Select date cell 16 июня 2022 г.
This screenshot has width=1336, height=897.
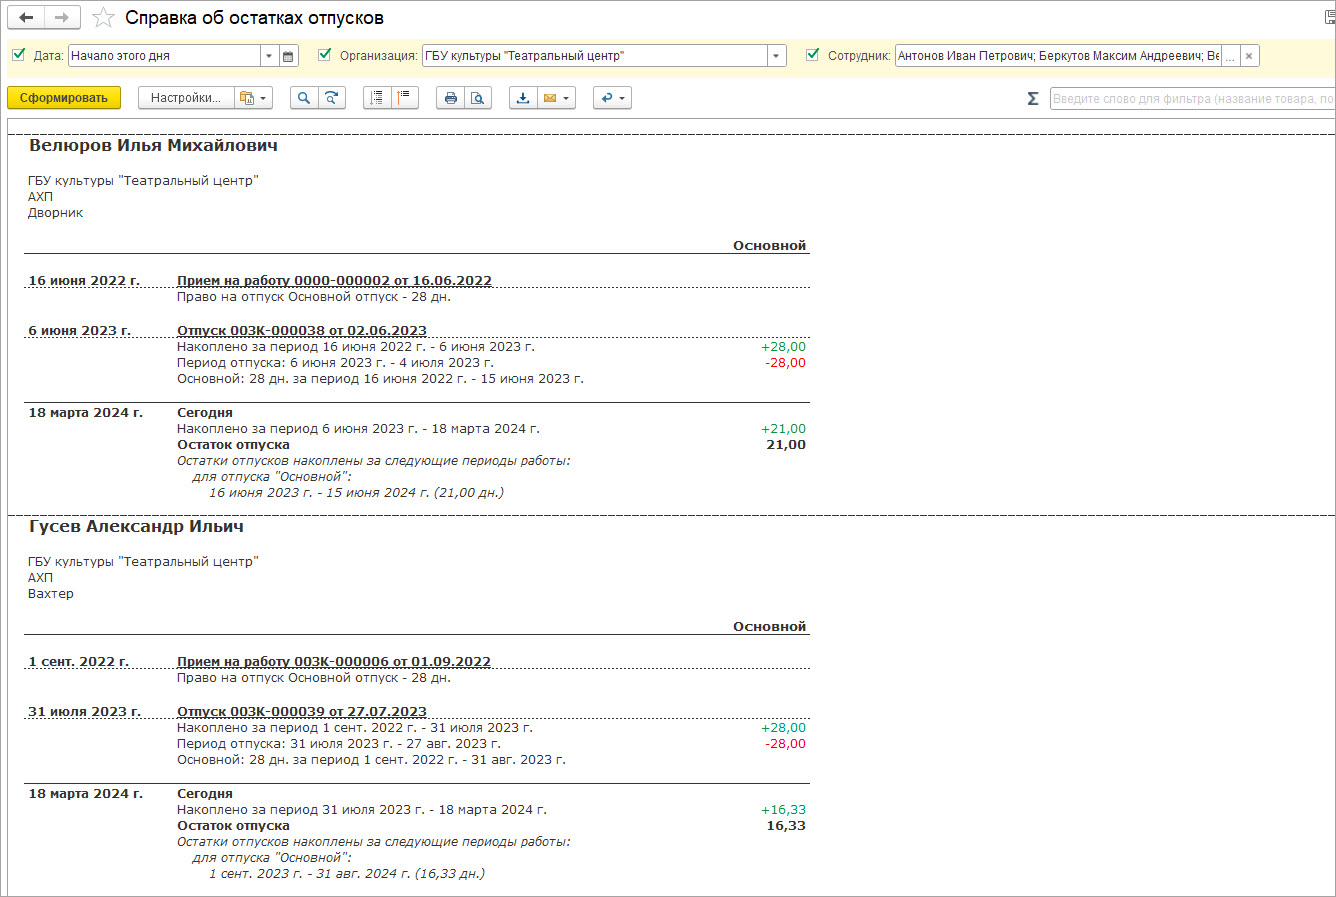point(84,280)
